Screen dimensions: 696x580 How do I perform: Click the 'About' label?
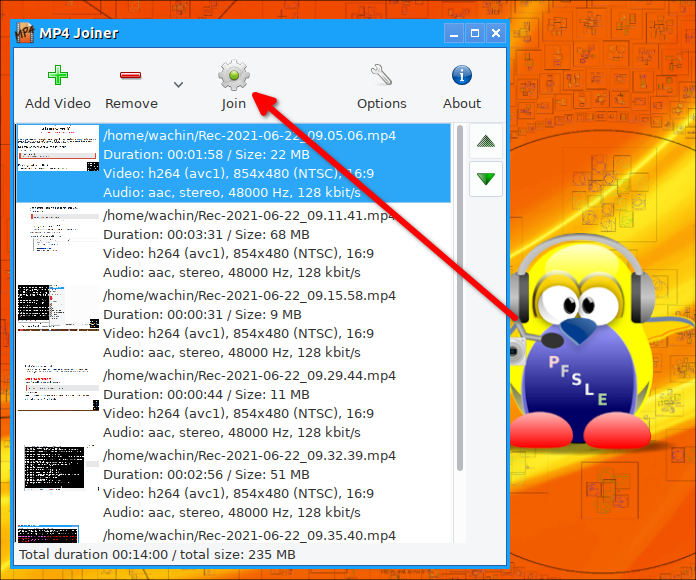click(x=462, y=103)
